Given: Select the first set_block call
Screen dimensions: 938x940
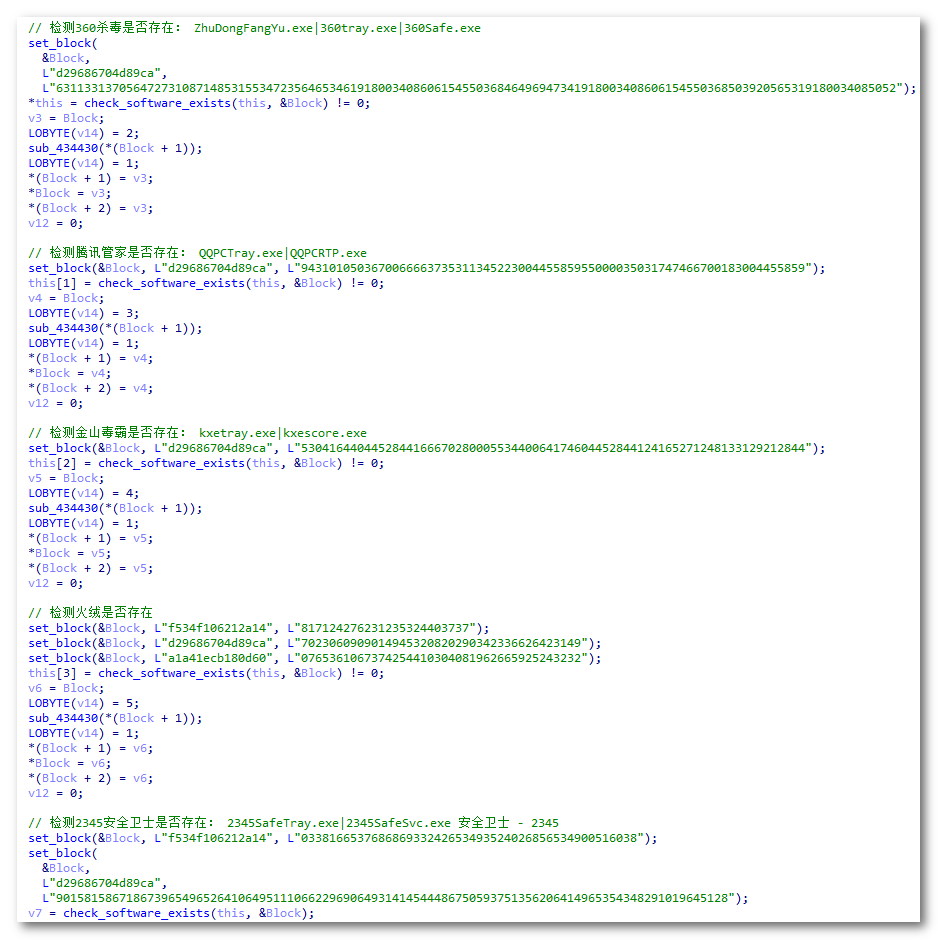Looking at the screenshot, I should click(x=61, y=43).
